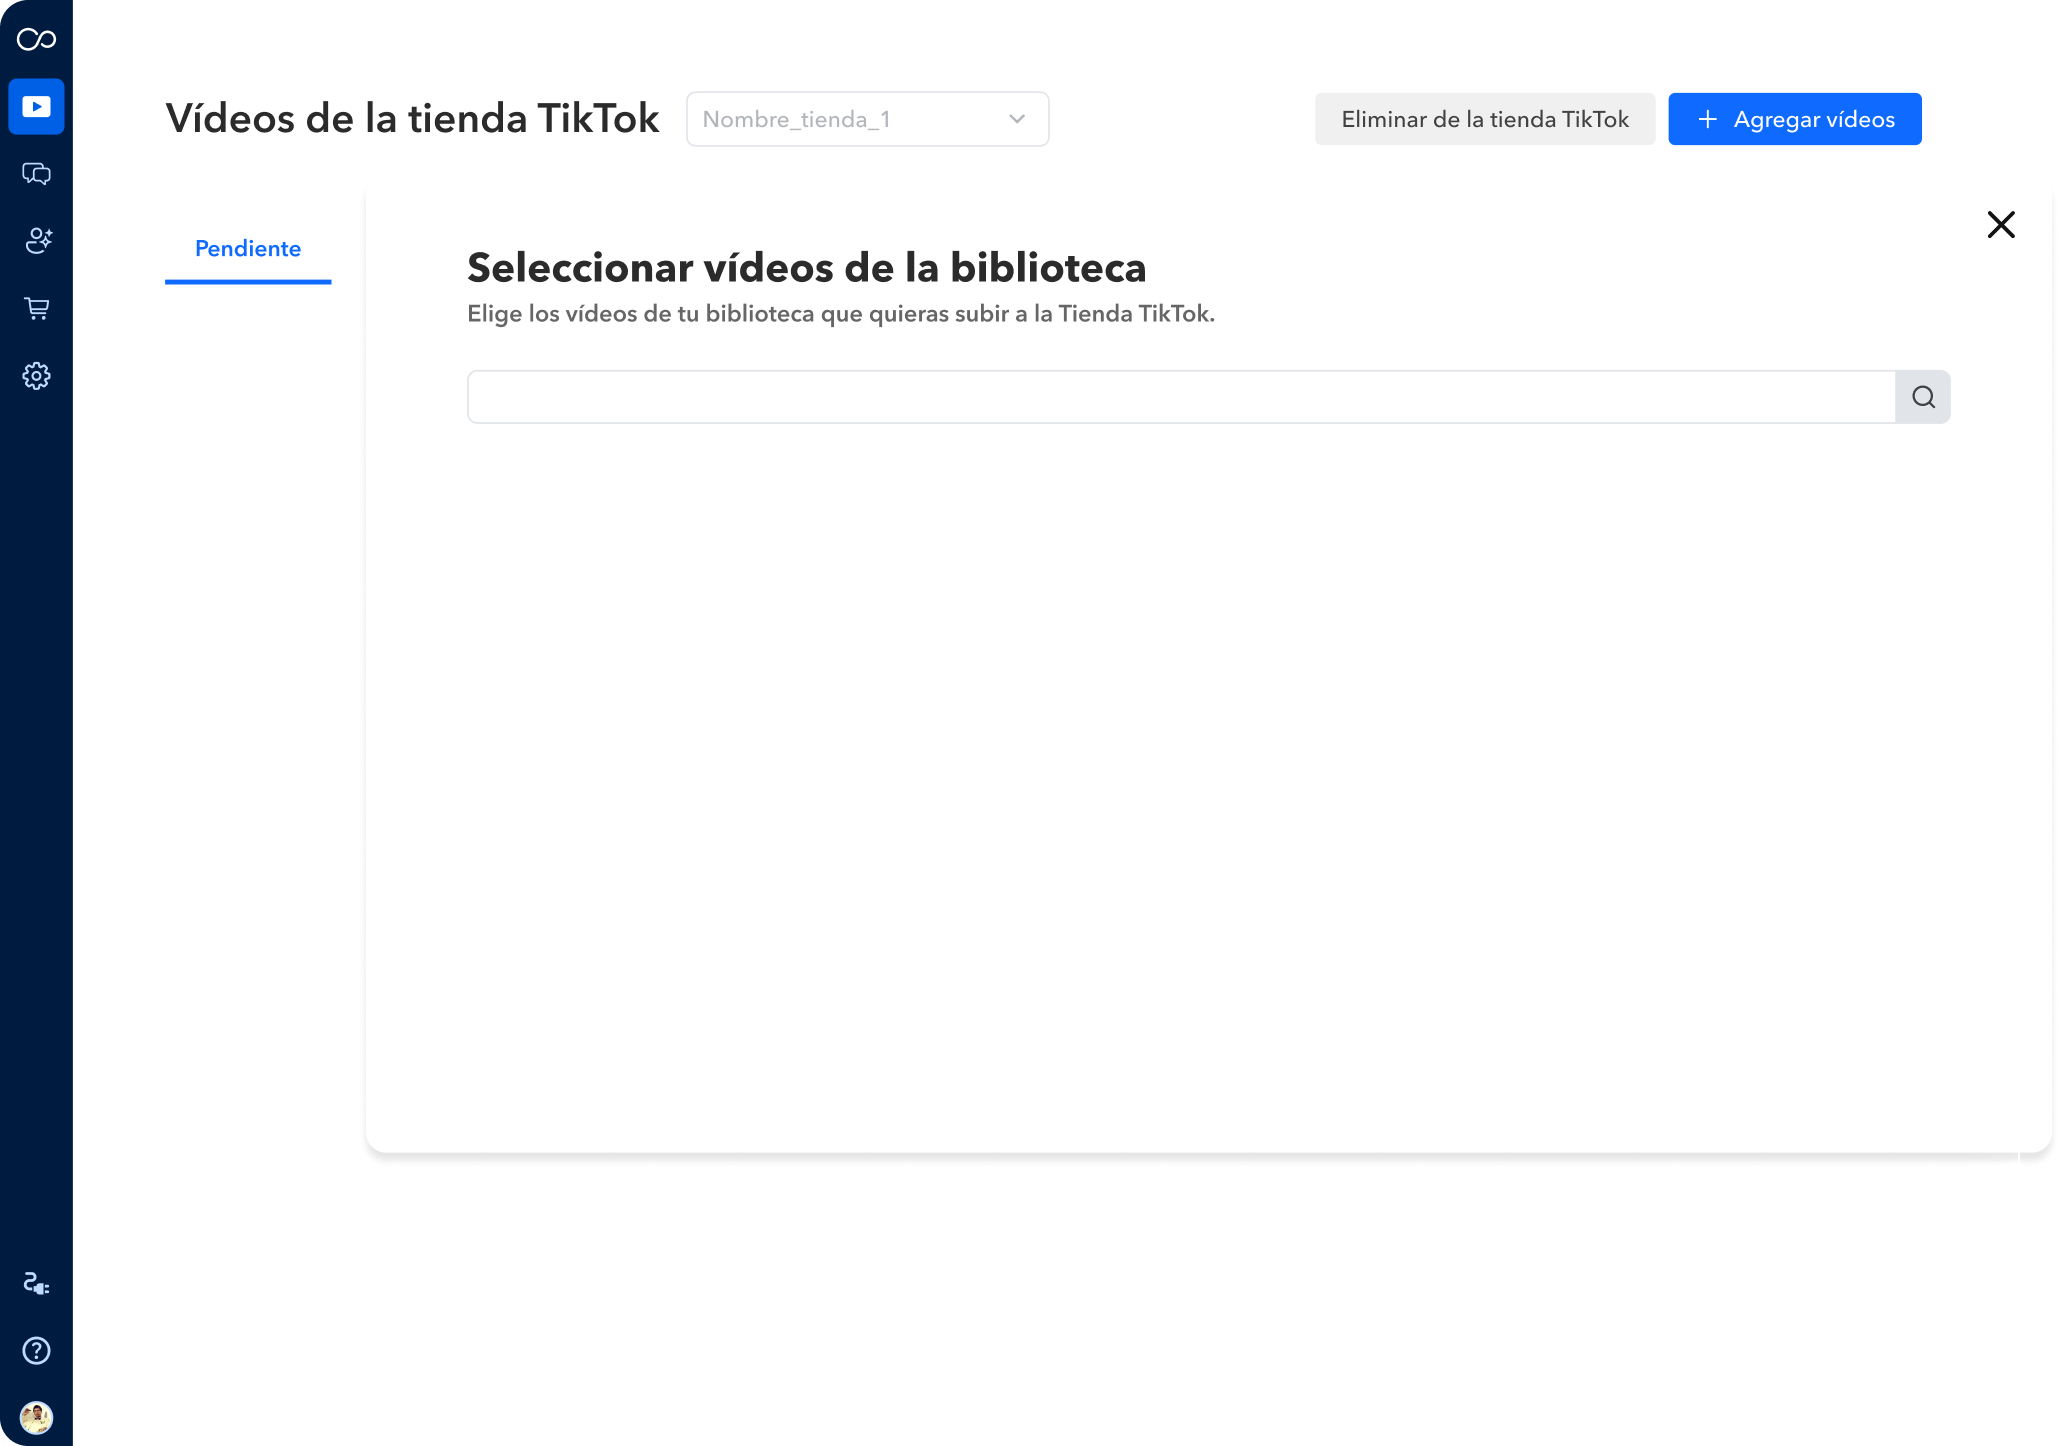
Task: Open the shopping cart icon
Action: coord(36,308)
